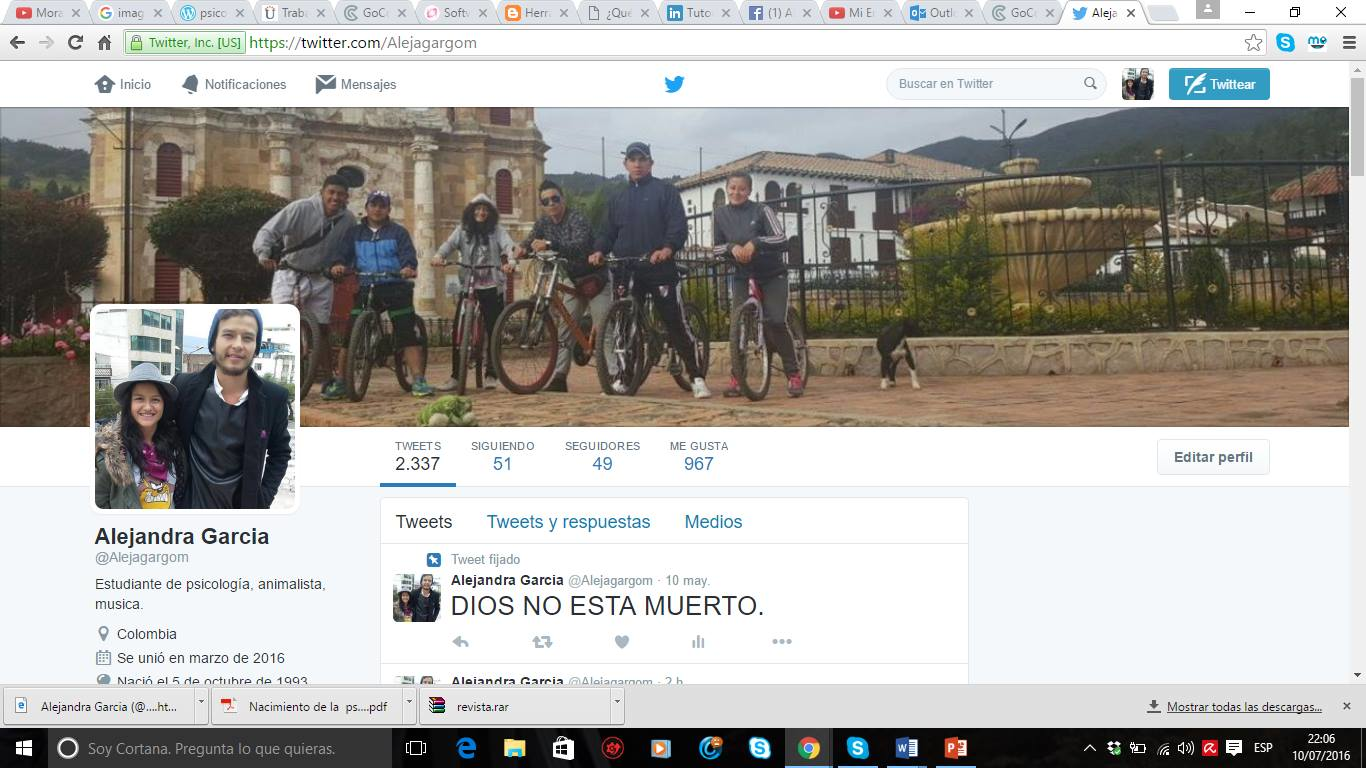1366x768 pixels.
Task: Click the Twittear compose button
Action: 1219,84
